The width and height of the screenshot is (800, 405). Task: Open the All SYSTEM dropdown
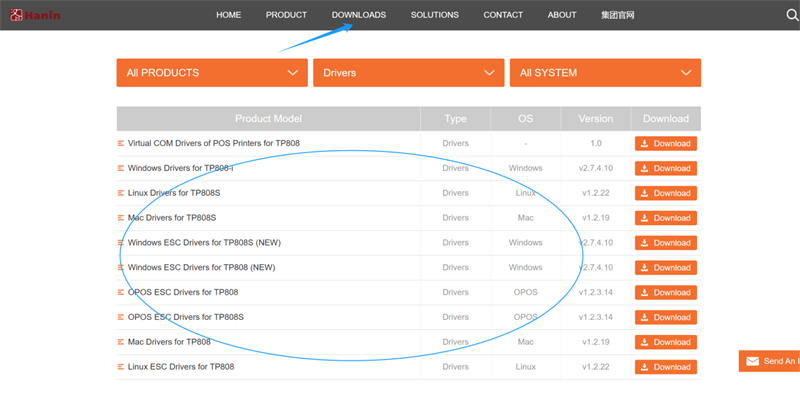point(605,72)
